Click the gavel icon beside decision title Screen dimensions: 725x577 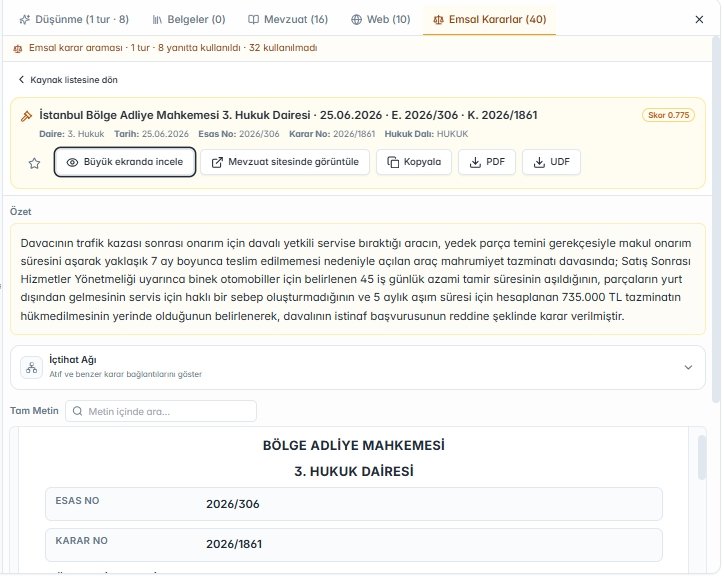point(26,116)
